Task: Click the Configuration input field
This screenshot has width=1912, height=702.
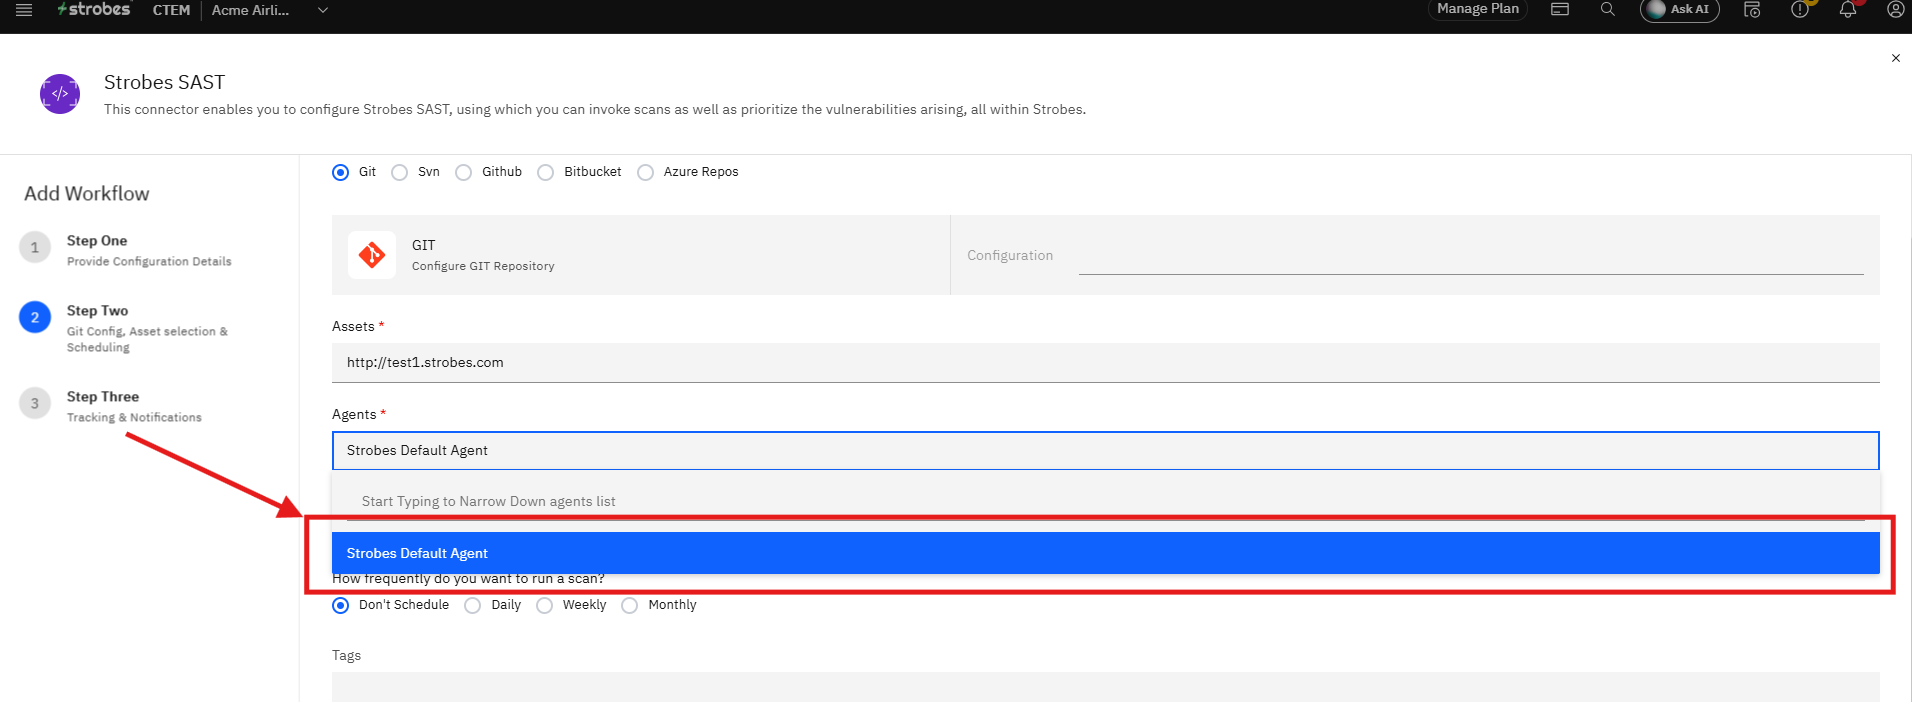Action: (1471, 257)
